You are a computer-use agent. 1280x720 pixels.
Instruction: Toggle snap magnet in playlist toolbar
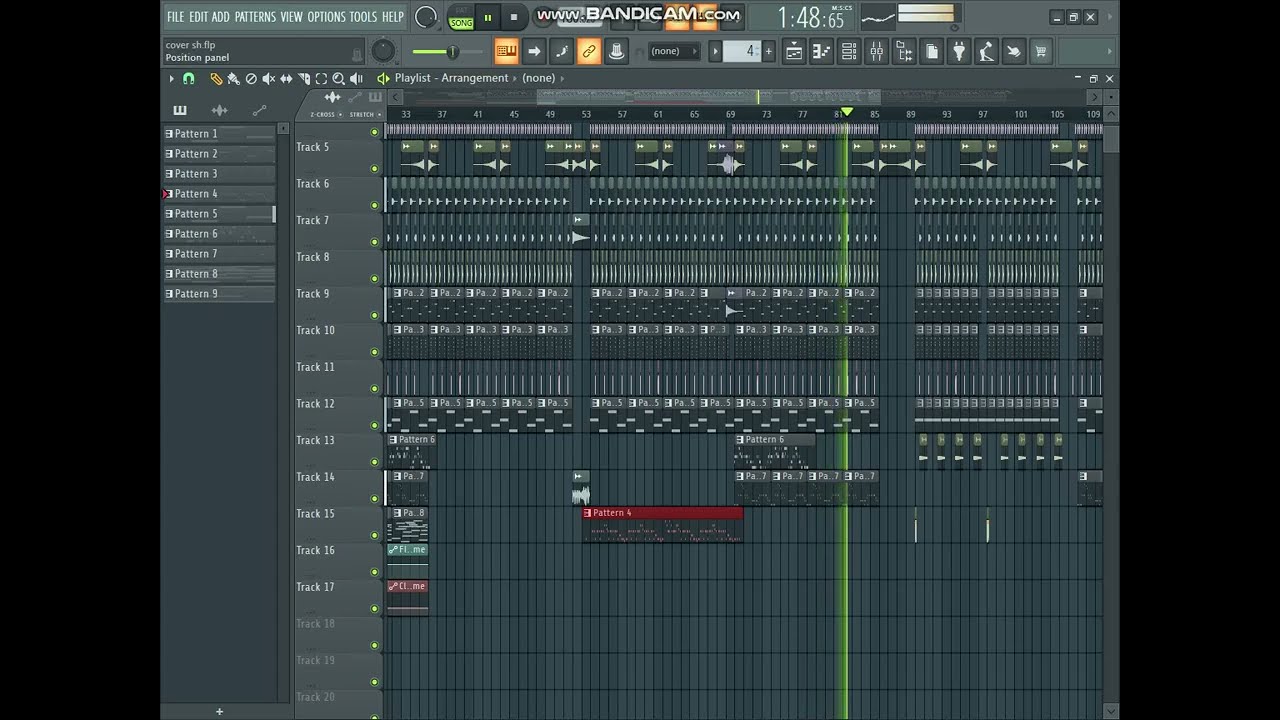coord(188,78)
